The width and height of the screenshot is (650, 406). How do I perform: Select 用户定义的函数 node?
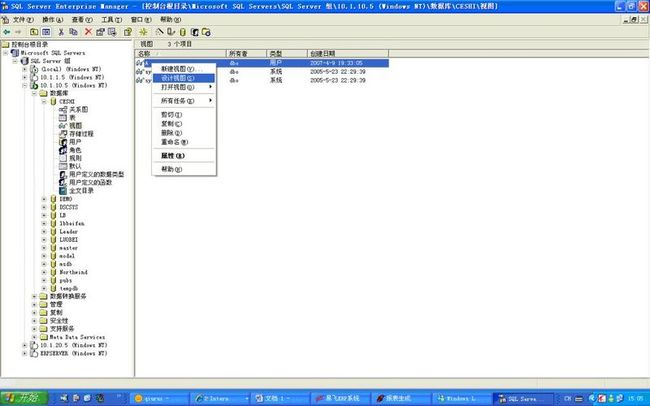(90, 182)
